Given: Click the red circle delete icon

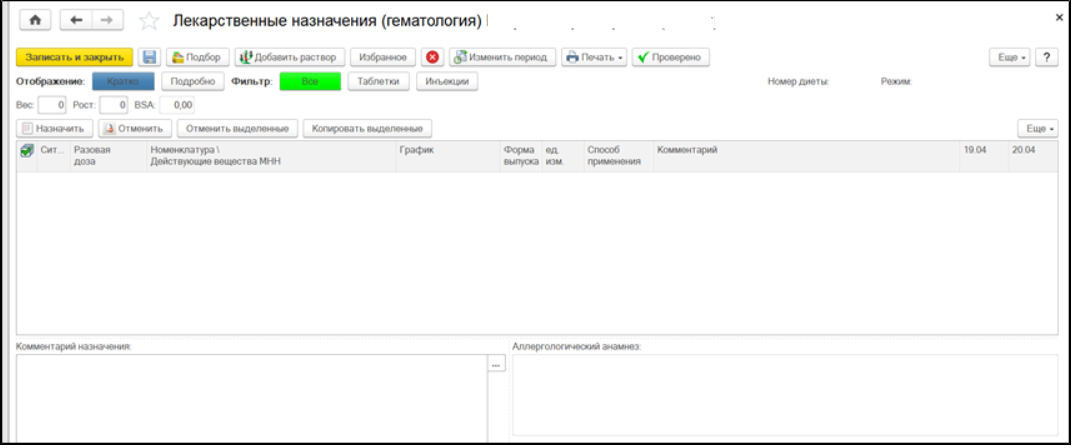Looking at the screenshot, I should [432, 57].
